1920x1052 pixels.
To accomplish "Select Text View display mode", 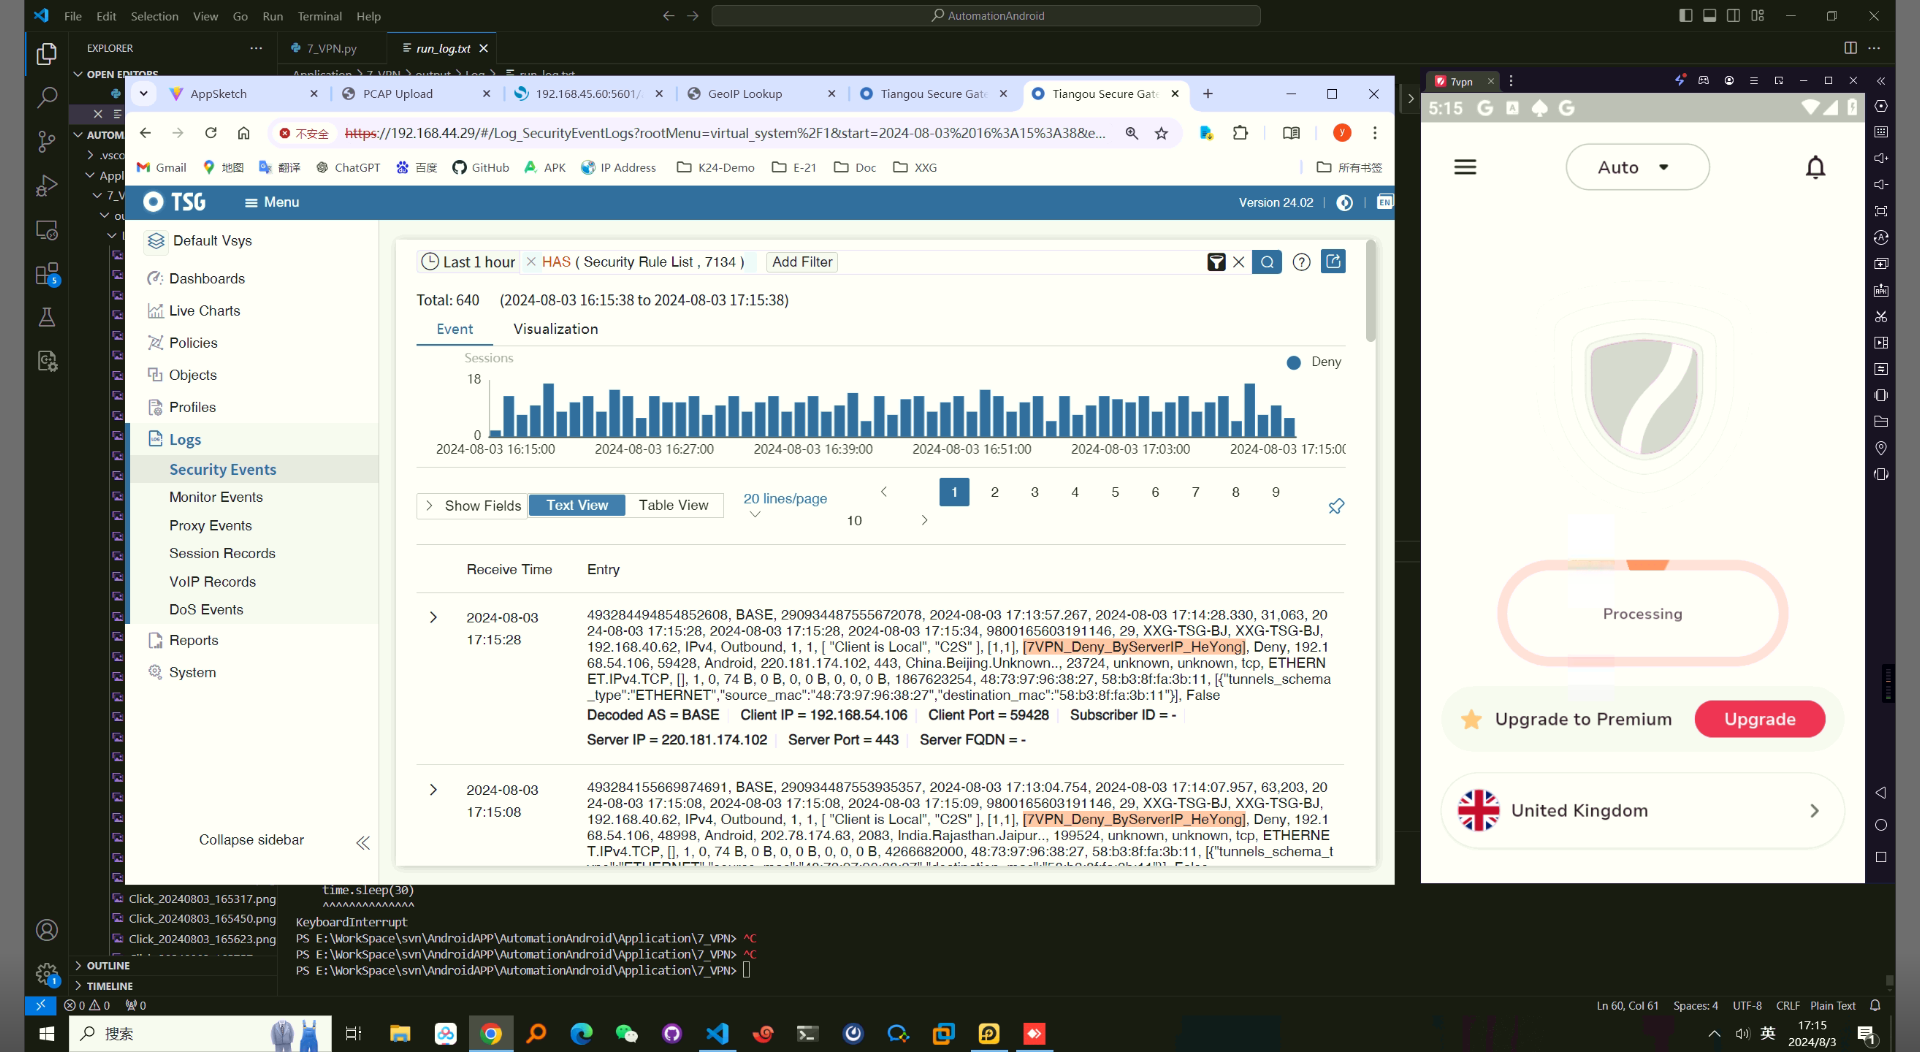I will (x=577, y=505).
